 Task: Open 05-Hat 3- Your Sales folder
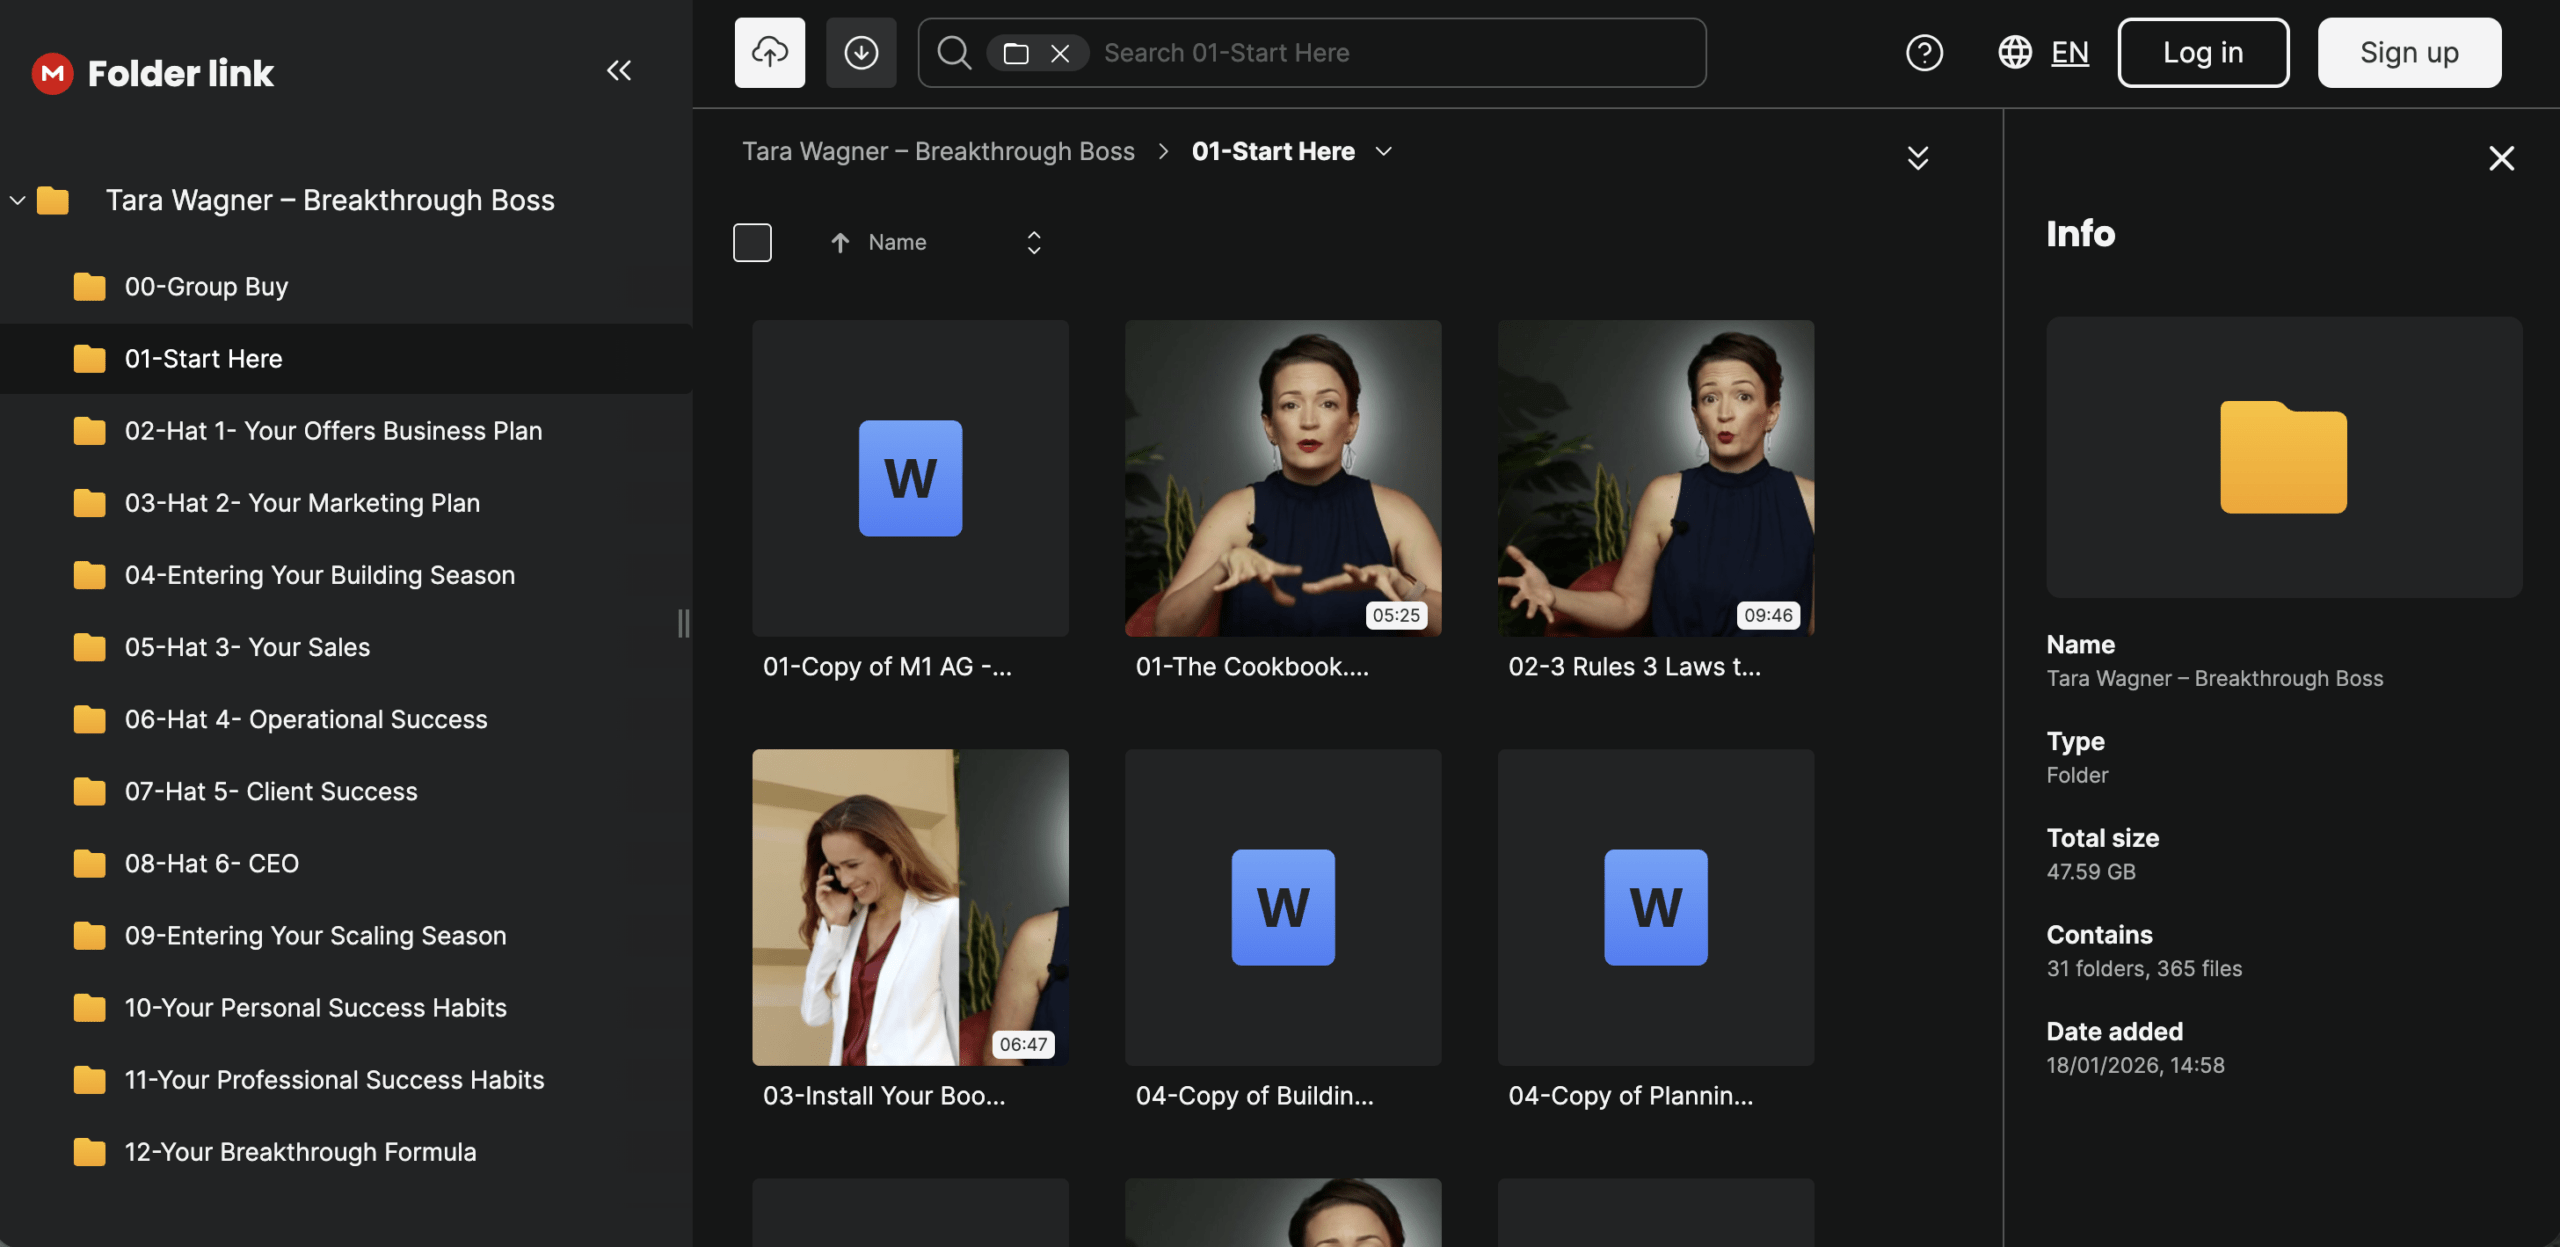click(247, 647)
